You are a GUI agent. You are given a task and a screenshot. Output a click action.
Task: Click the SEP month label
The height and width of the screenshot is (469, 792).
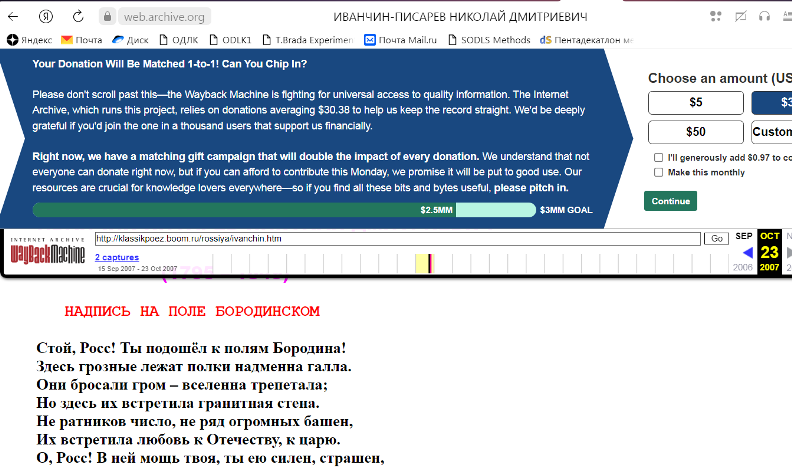(744, 236)
